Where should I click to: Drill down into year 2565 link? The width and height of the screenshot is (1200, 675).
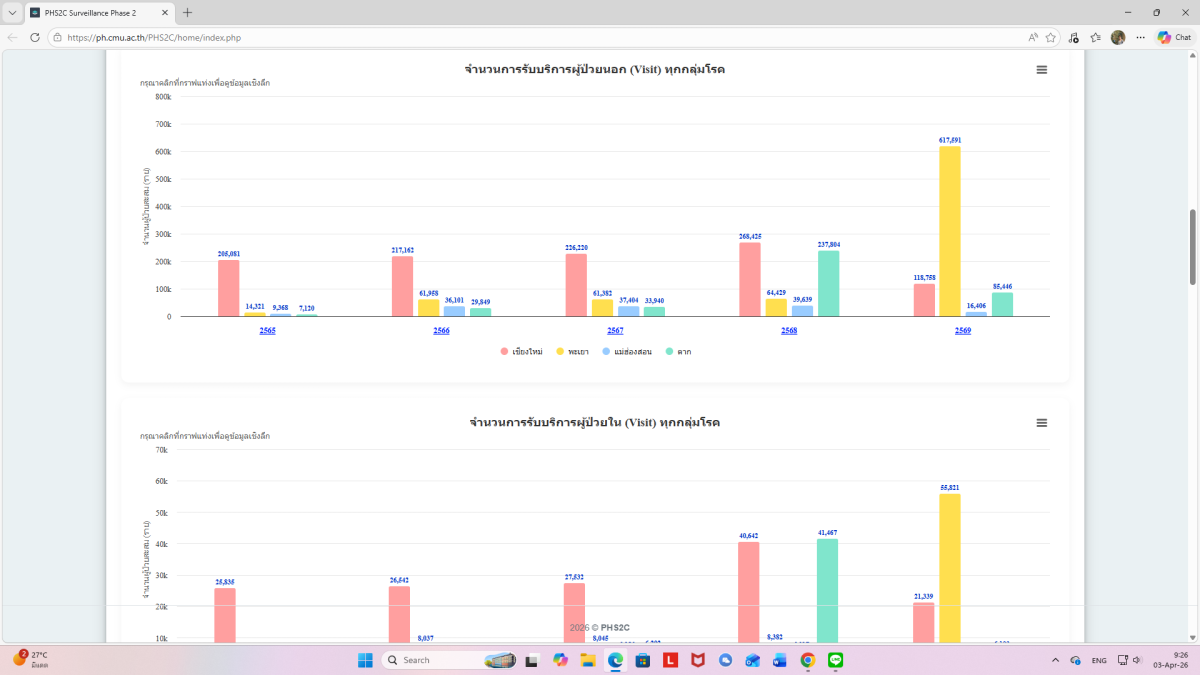pyautogui.click(x=267, y=330)
